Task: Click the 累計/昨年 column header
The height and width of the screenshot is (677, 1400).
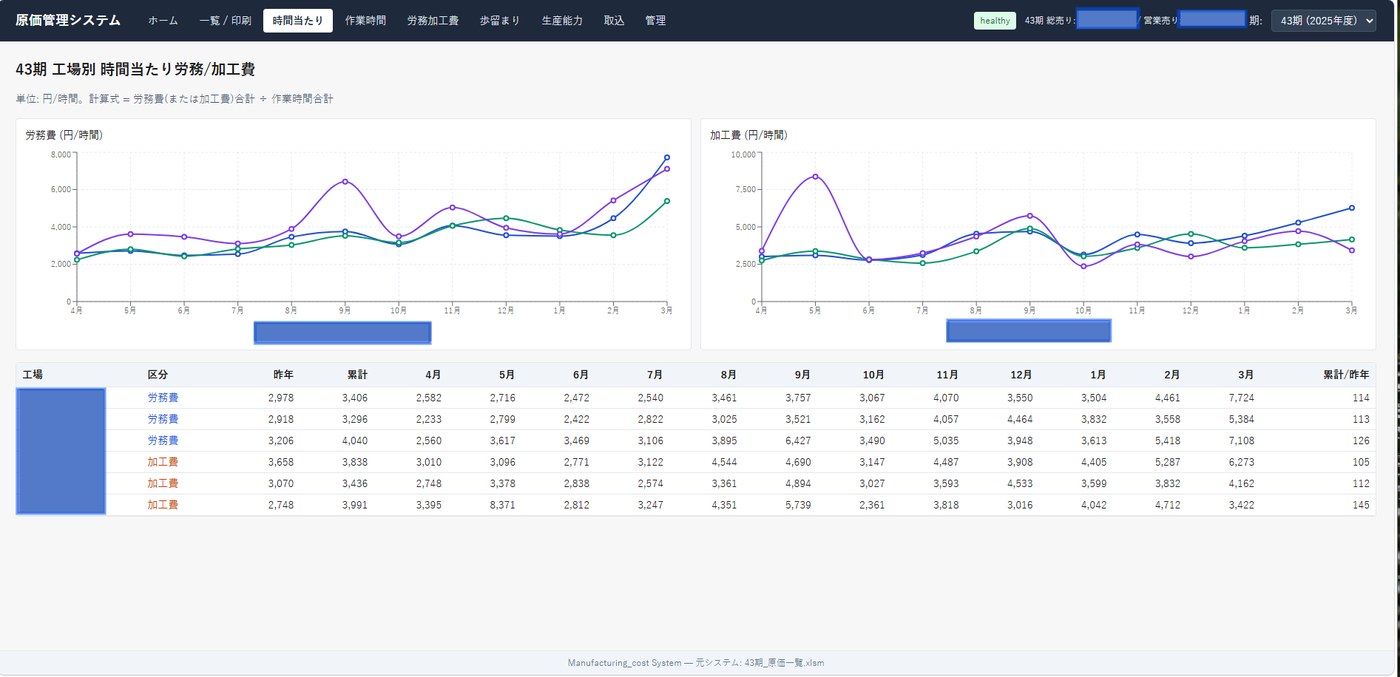Action: [x=1346, y=375]
